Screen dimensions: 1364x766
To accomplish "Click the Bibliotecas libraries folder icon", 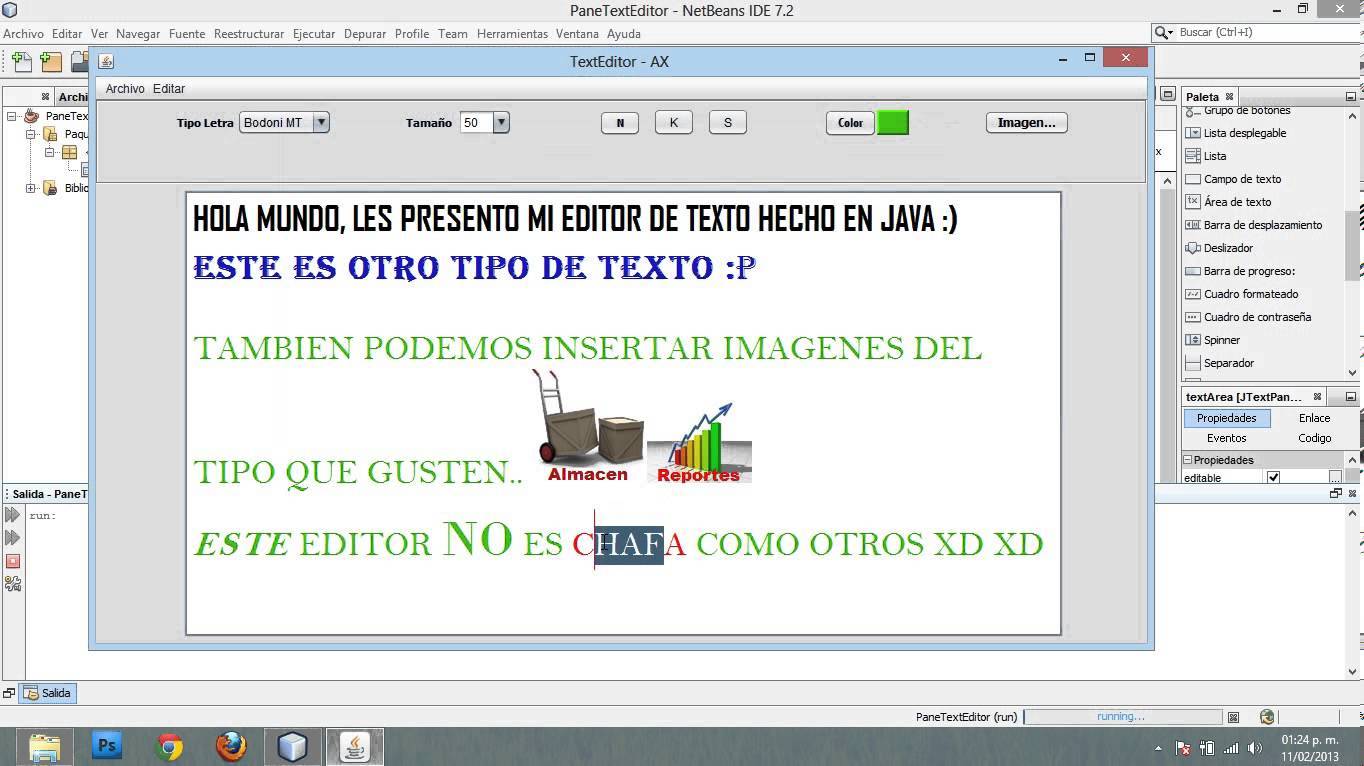I will pyautogui.click(x=51, y=188).
